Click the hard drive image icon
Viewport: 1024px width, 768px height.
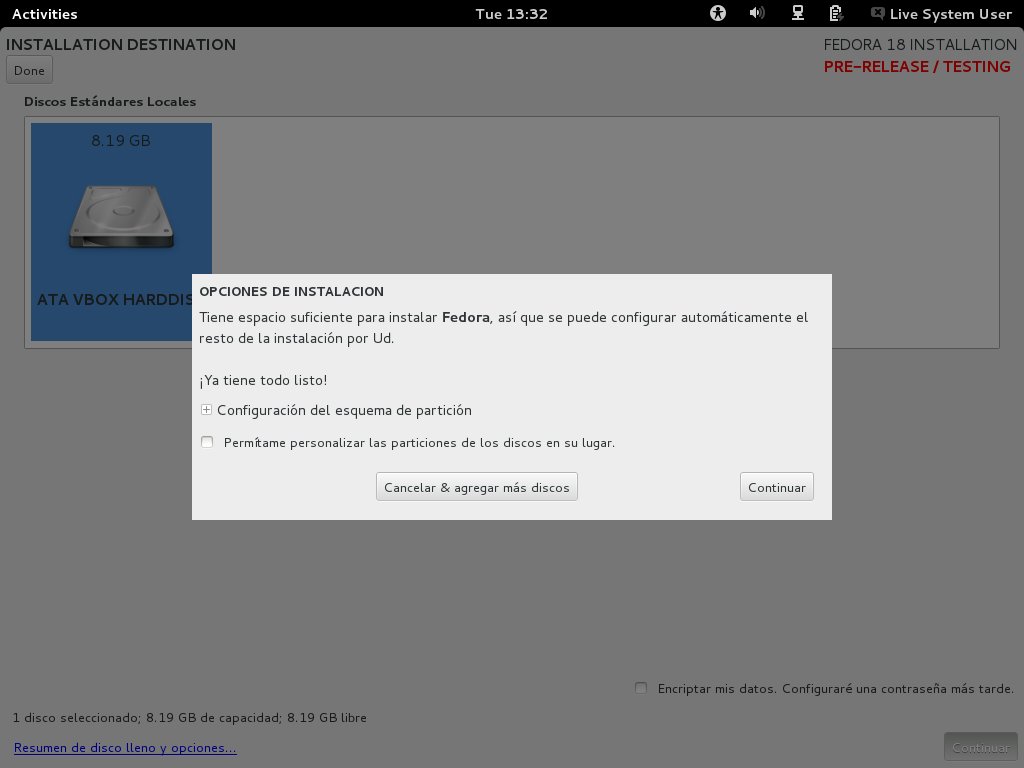[121, 215]
